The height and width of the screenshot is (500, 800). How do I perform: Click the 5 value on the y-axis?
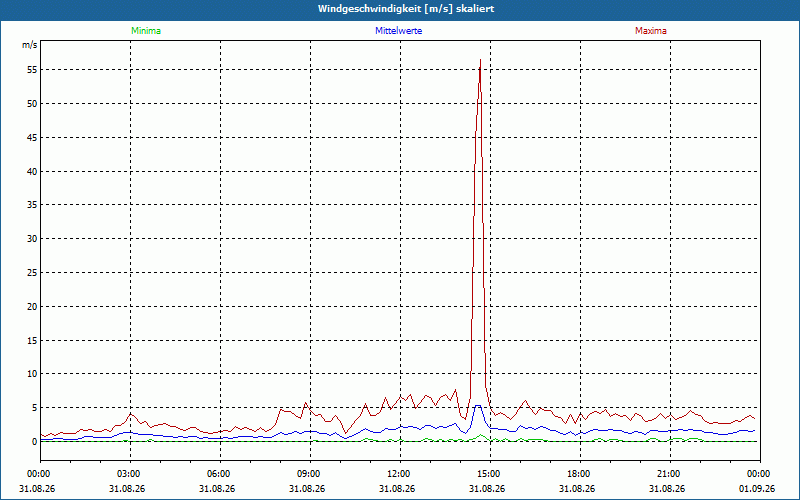[x=35, y=408]
